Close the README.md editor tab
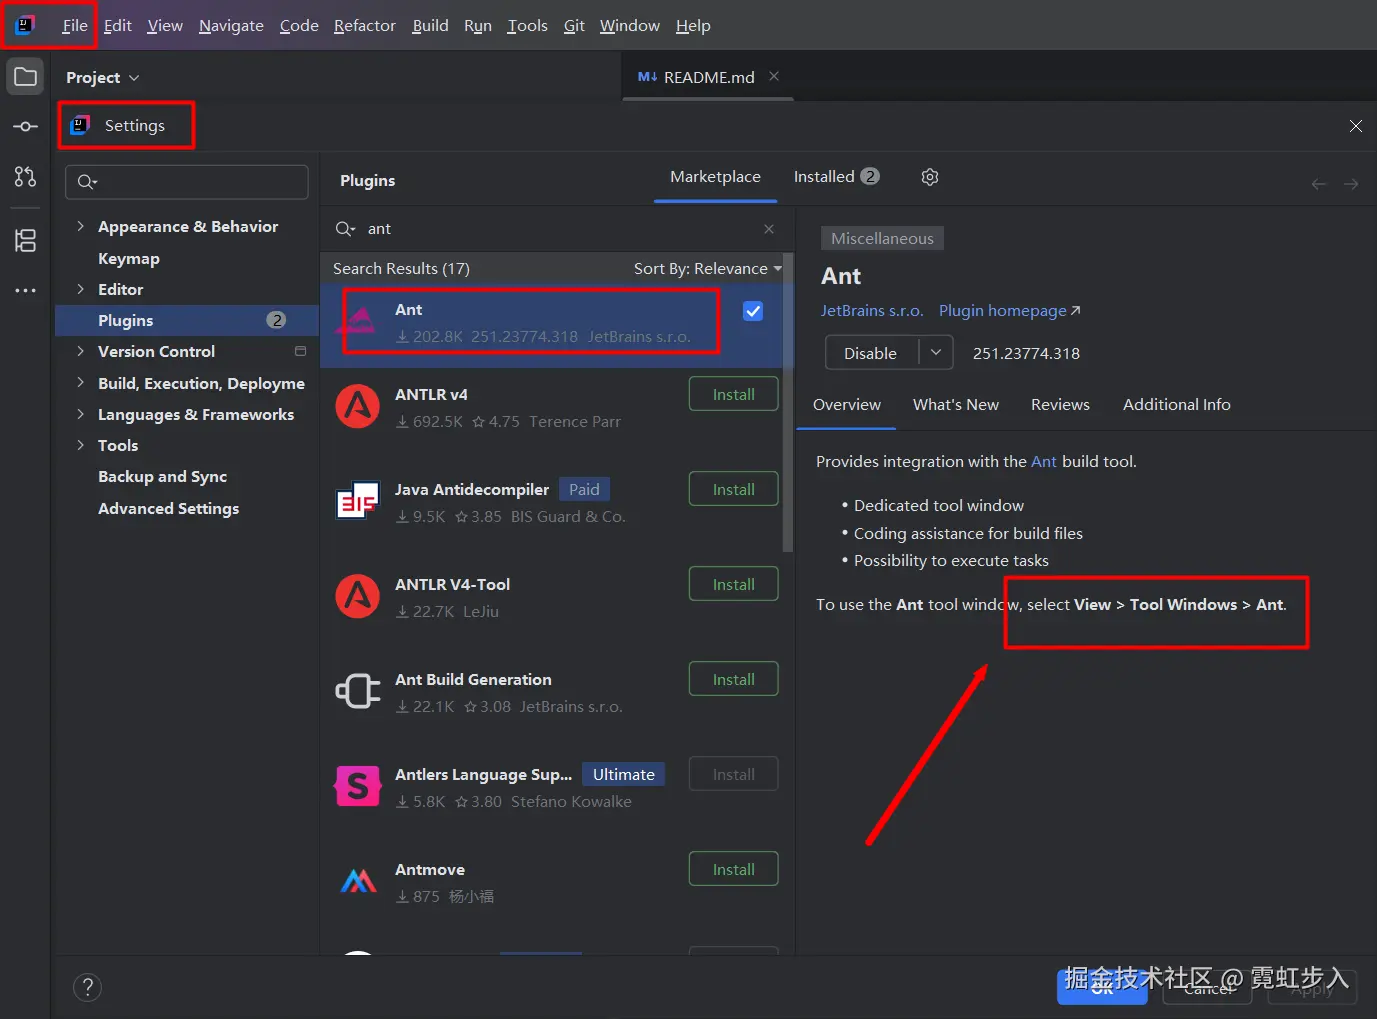Viewport: 1377px width, 1019px height. click(x=774, y=76)
